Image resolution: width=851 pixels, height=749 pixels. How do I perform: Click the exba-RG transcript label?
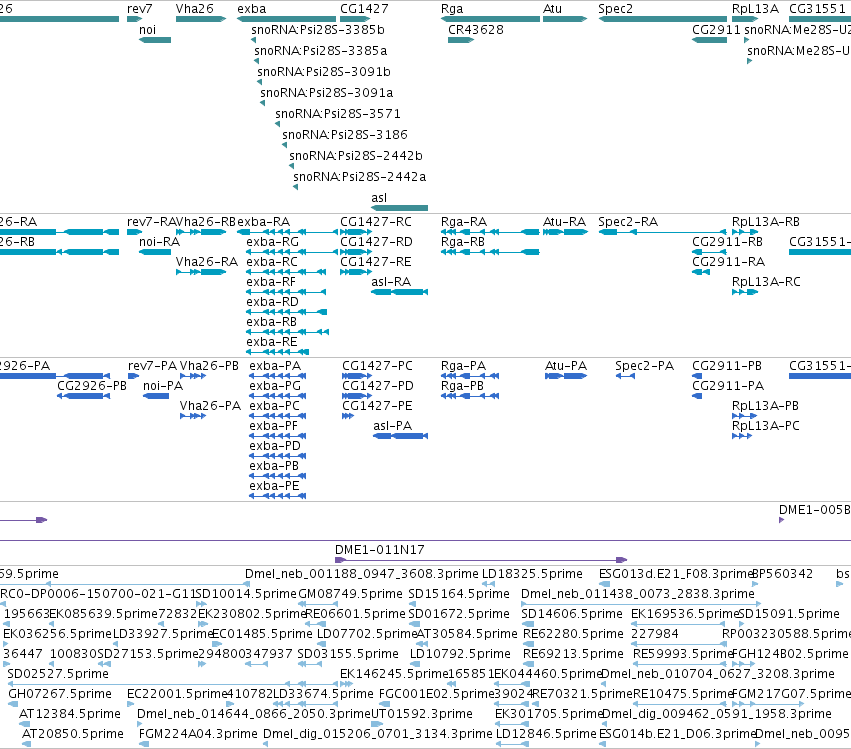[272, 242]
